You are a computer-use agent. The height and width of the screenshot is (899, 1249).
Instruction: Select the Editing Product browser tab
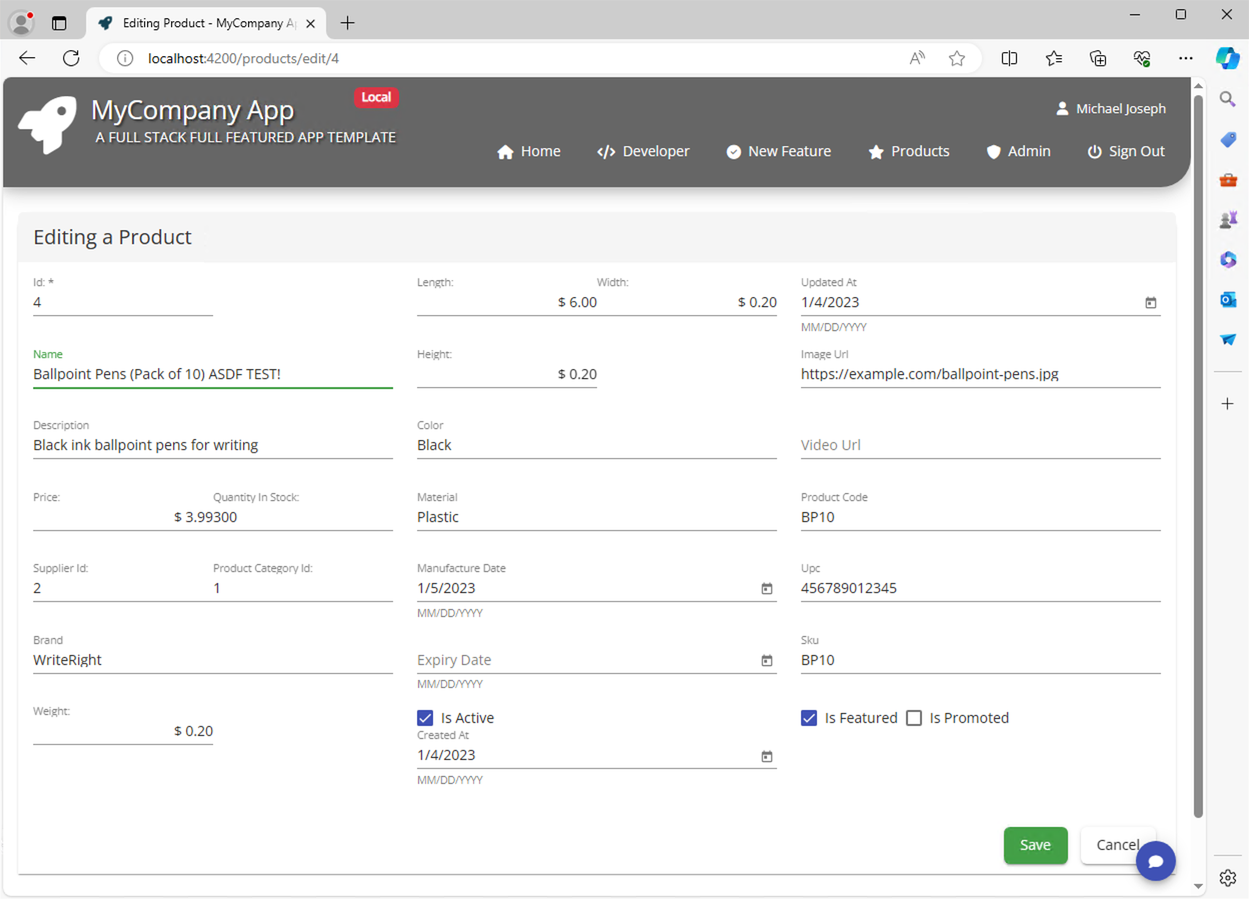click(208, 22)
